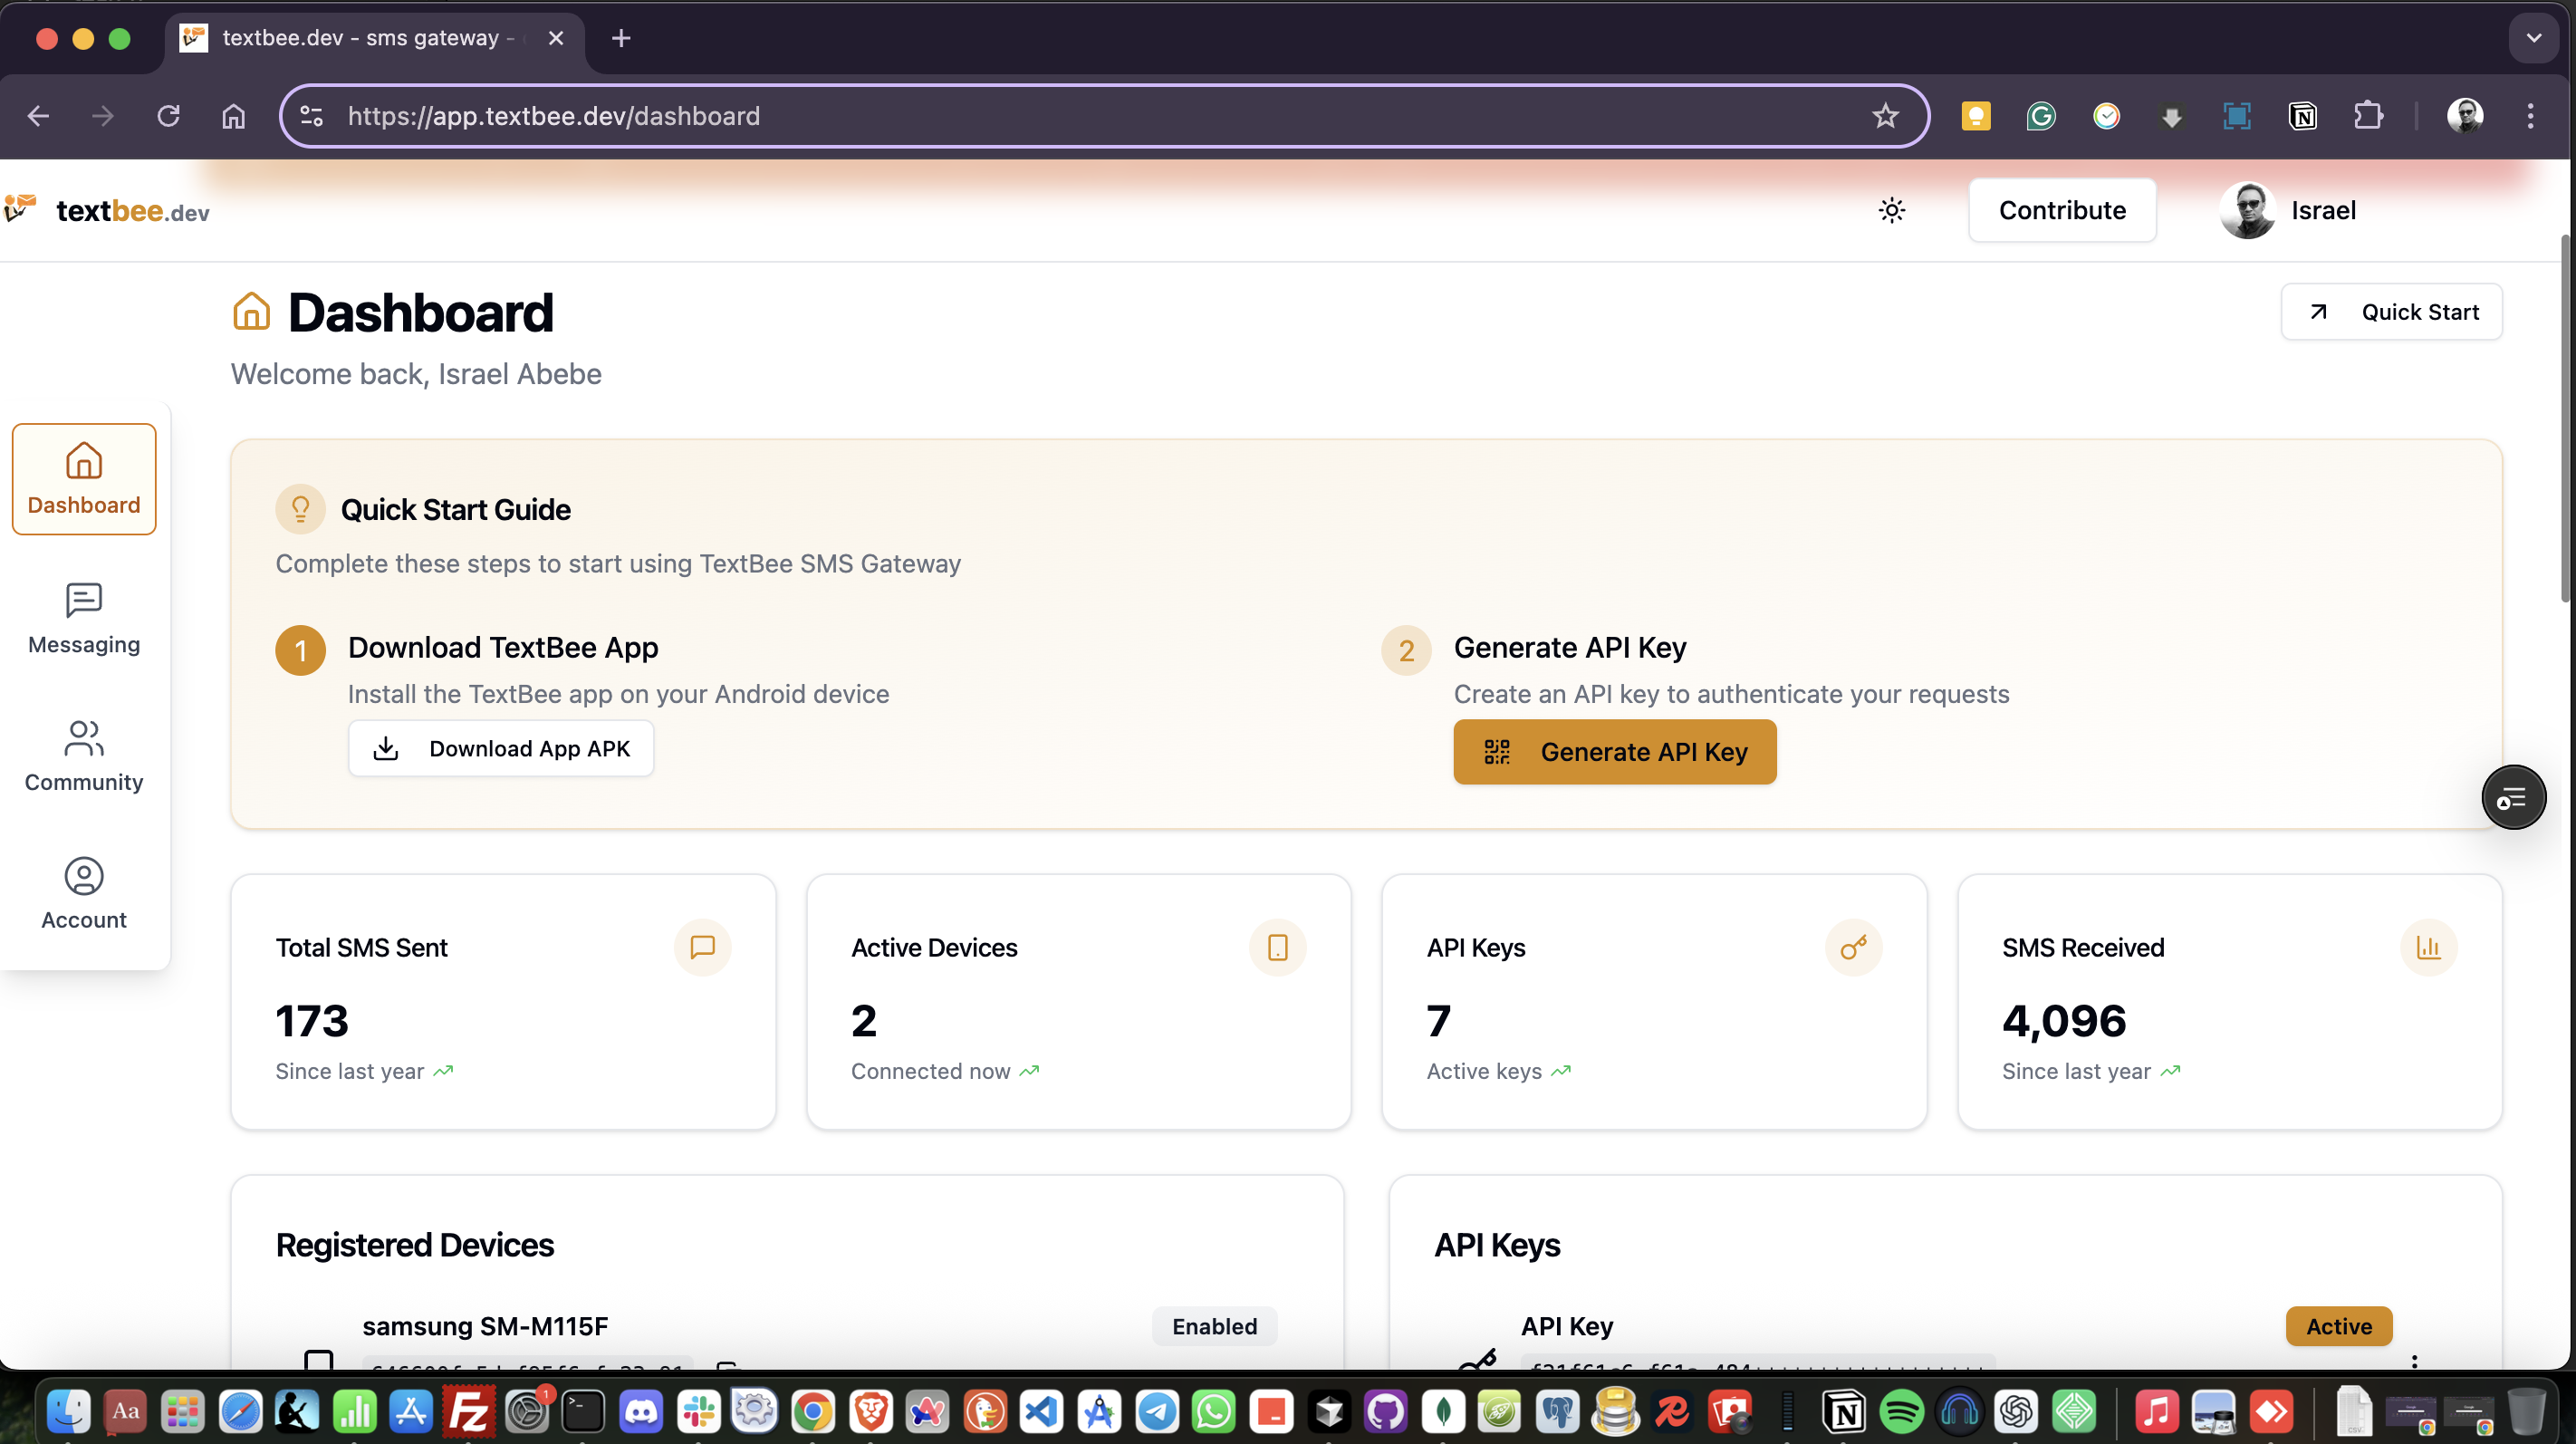
Task: Click the Grammarly extension icon
Action: click(2041, 116)
